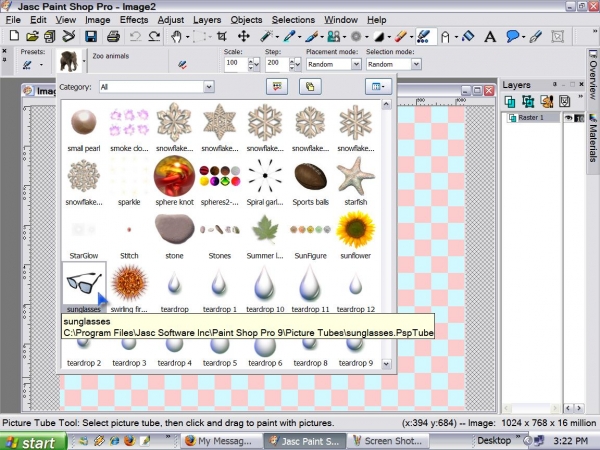Click the Undo arrow icon
The image size is (600, 450).
click(x=135, y=36)
